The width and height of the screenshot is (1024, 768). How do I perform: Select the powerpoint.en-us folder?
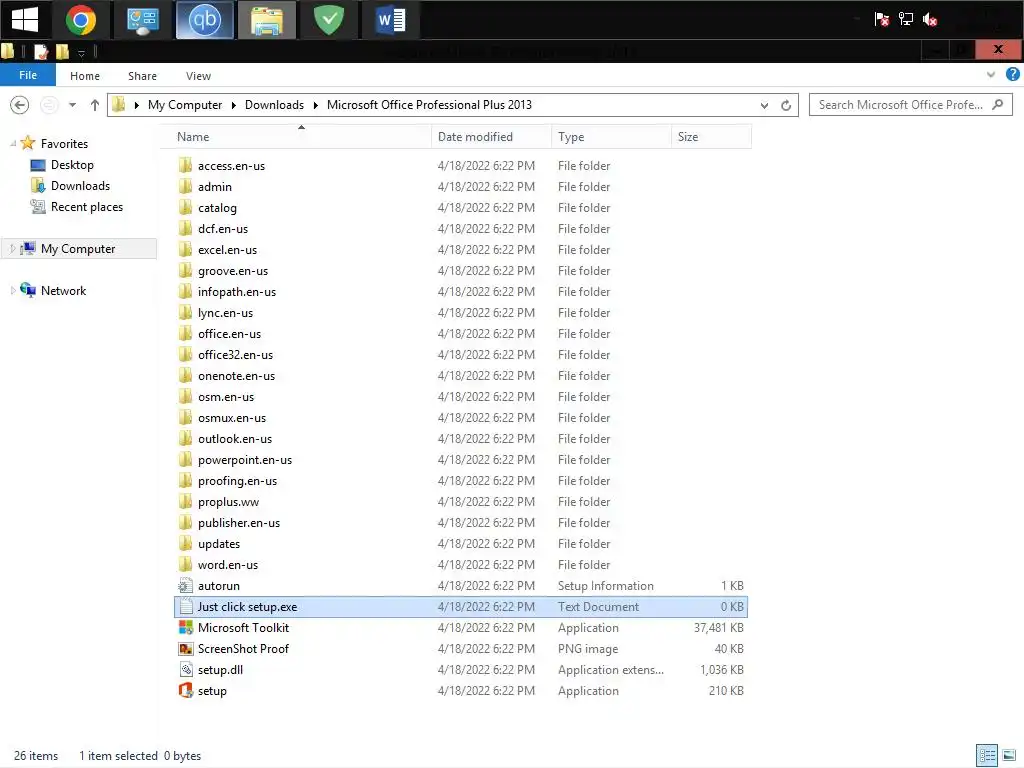pyautogui.click(x=245, y=460)
